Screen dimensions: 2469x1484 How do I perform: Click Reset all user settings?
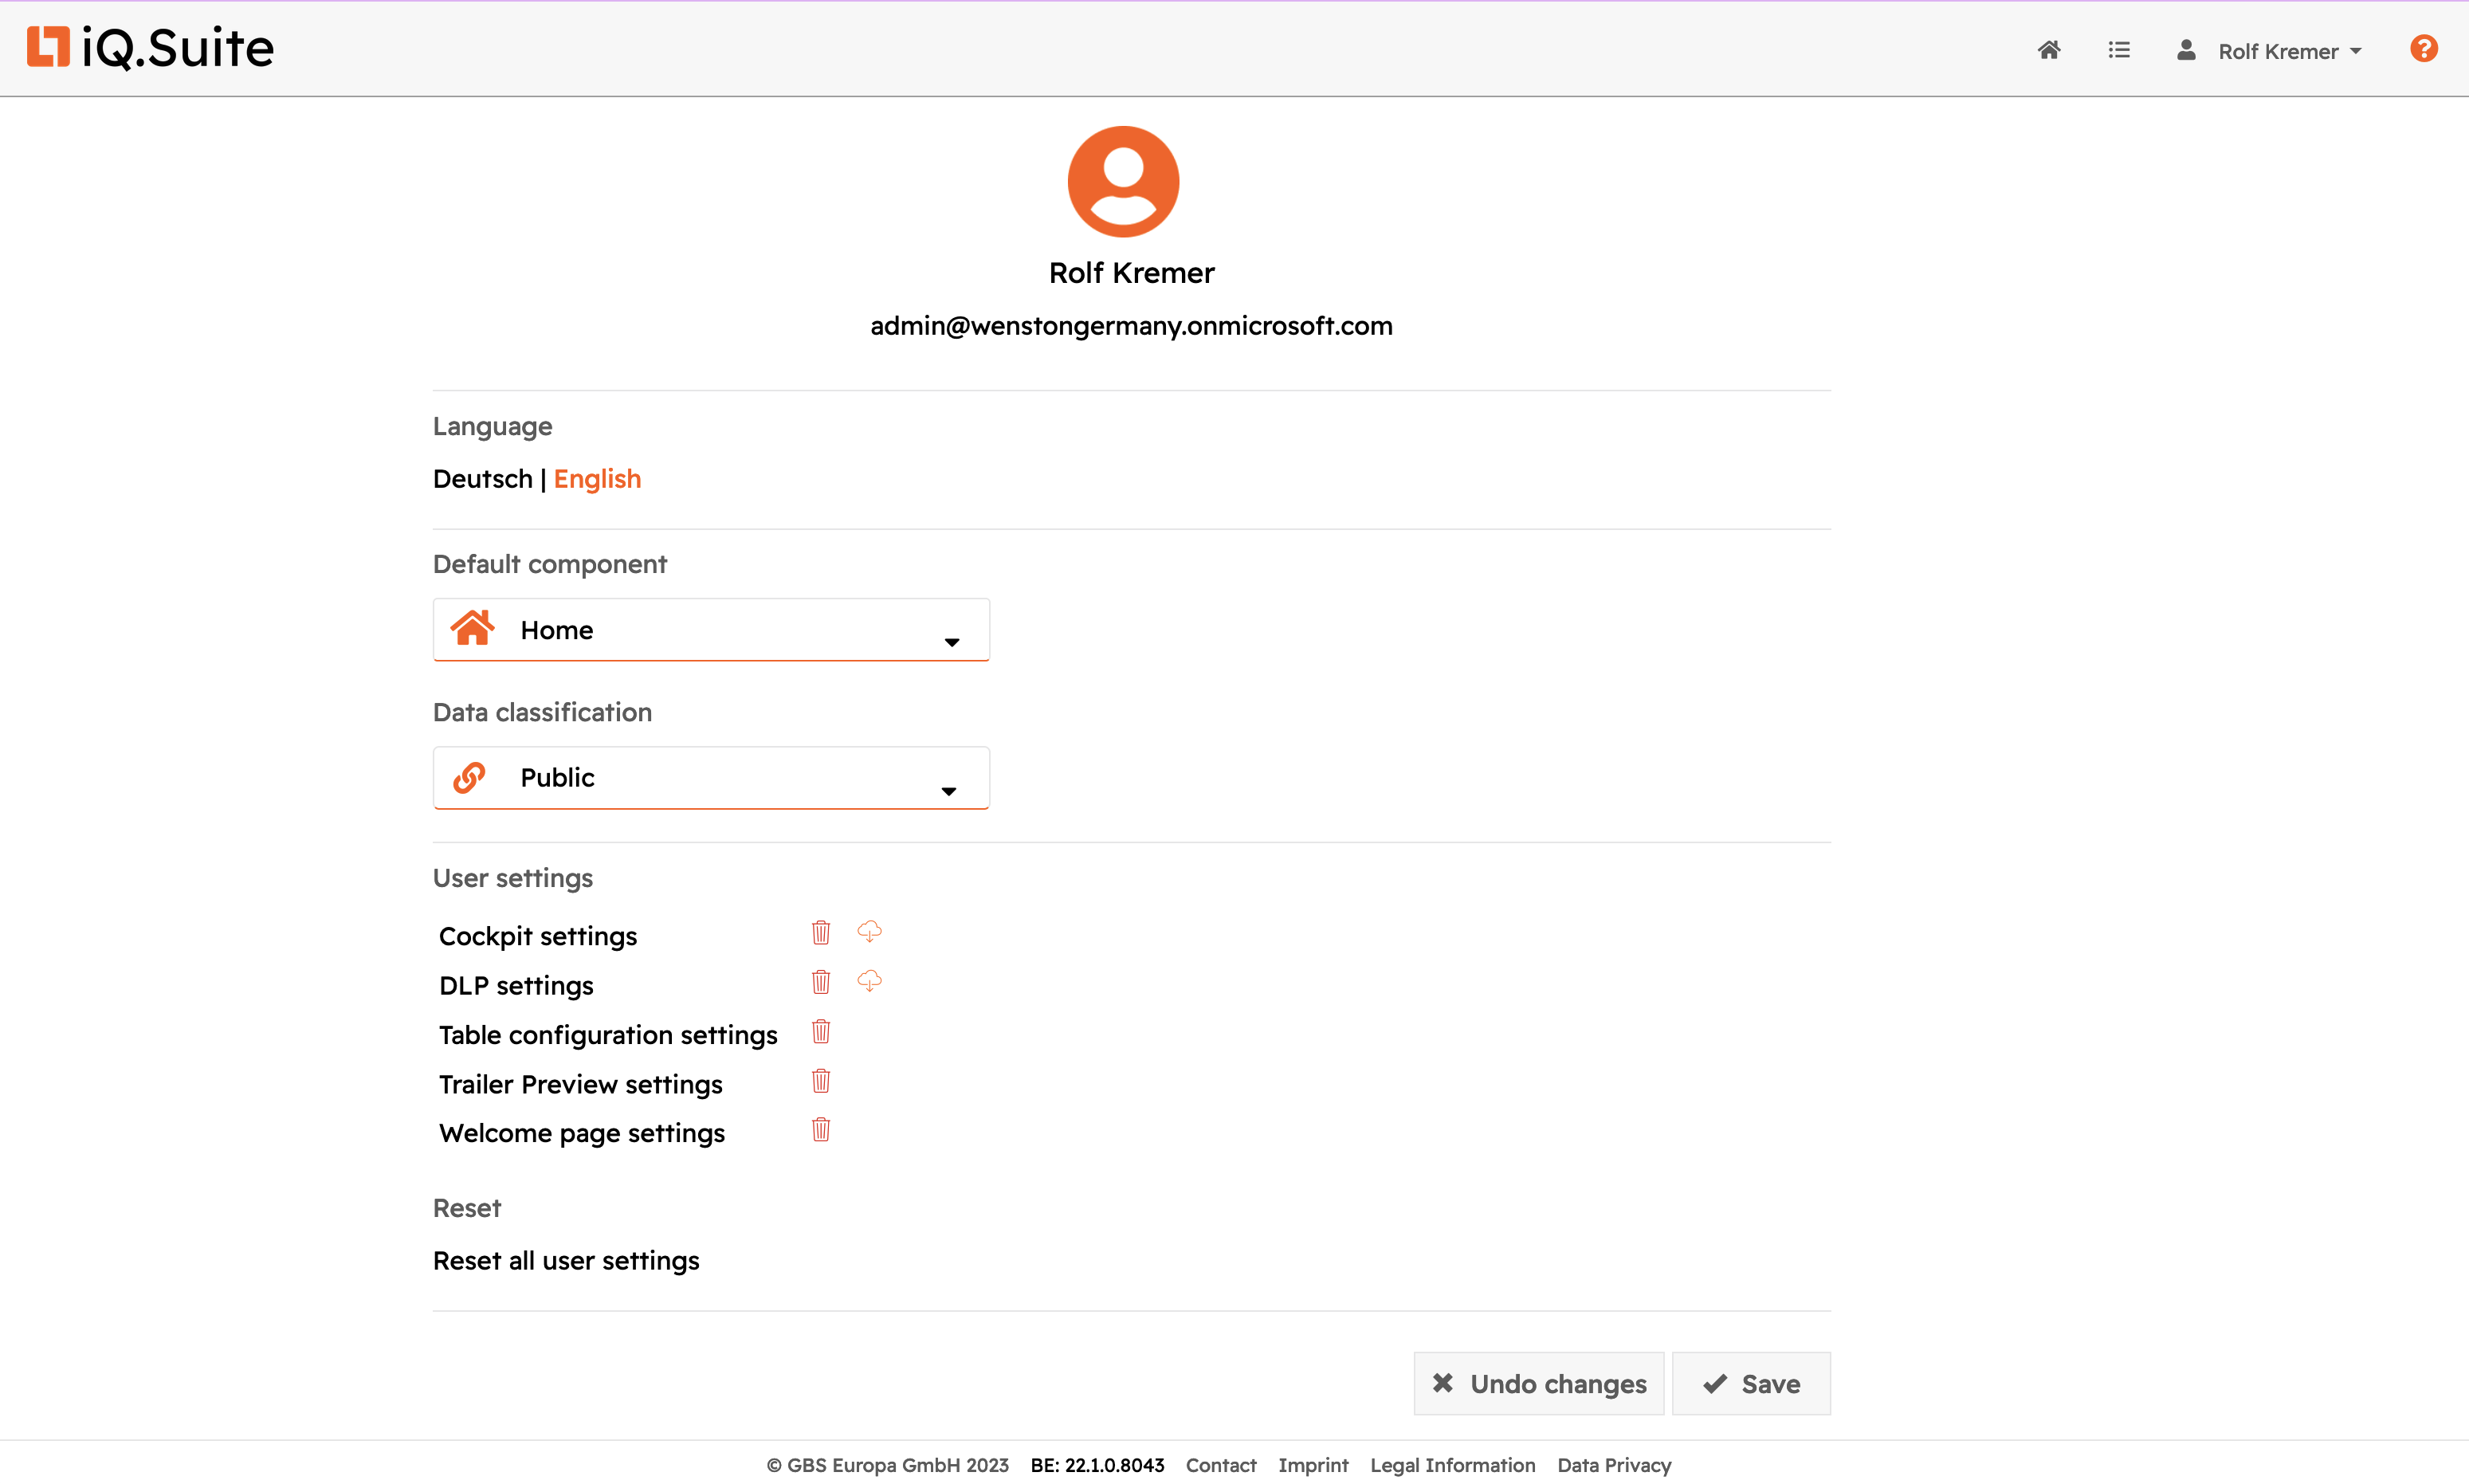[x=566, y=1261]
